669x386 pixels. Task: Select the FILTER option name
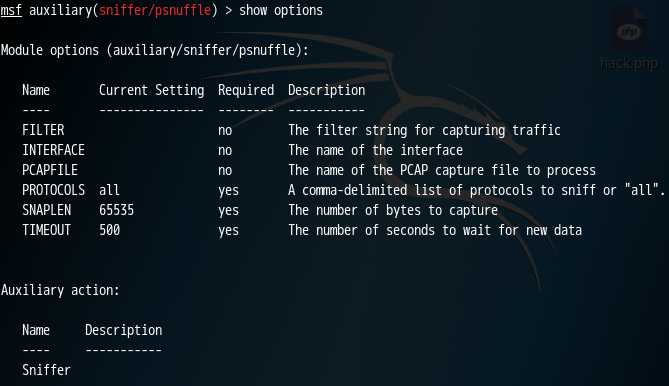[43, 130]
